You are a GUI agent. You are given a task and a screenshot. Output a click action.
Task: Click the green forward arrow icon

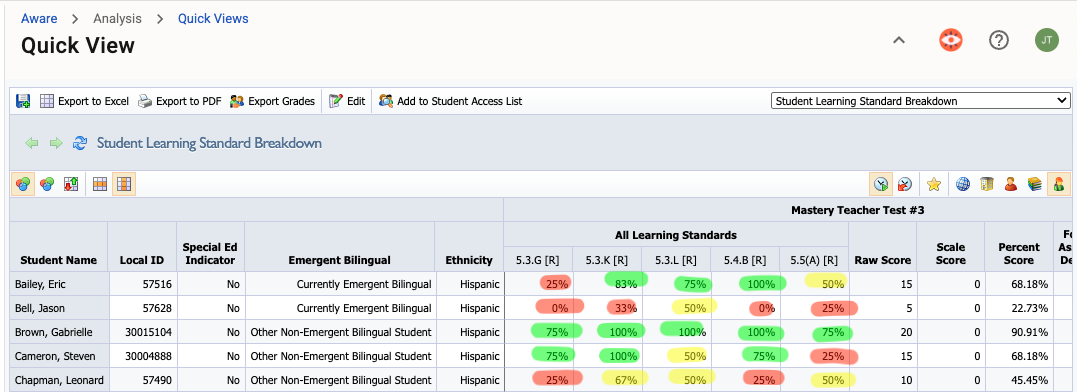[x=56, y=143]
